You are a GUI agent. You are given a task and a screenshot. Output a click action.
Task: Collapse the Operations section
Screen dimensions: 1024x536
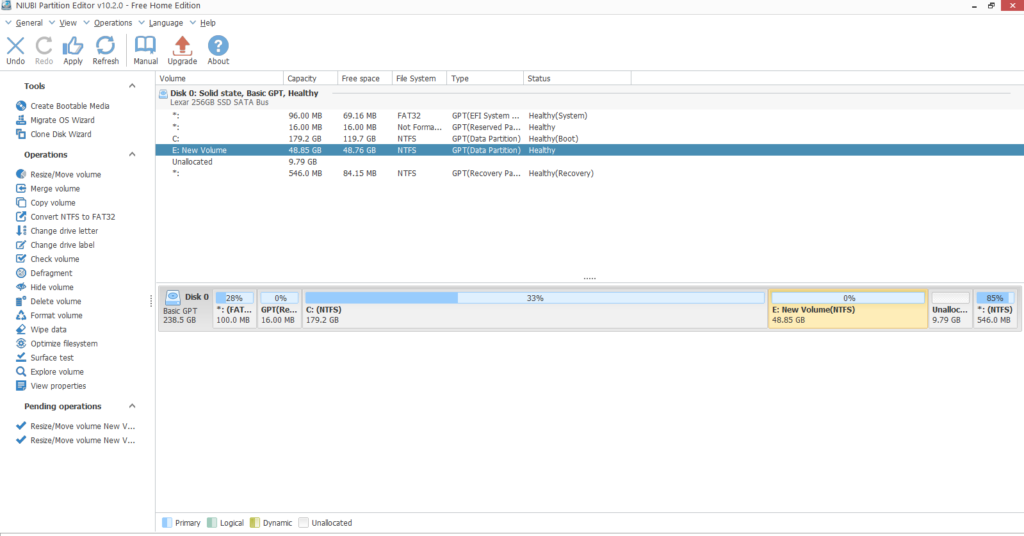[132, 154]
